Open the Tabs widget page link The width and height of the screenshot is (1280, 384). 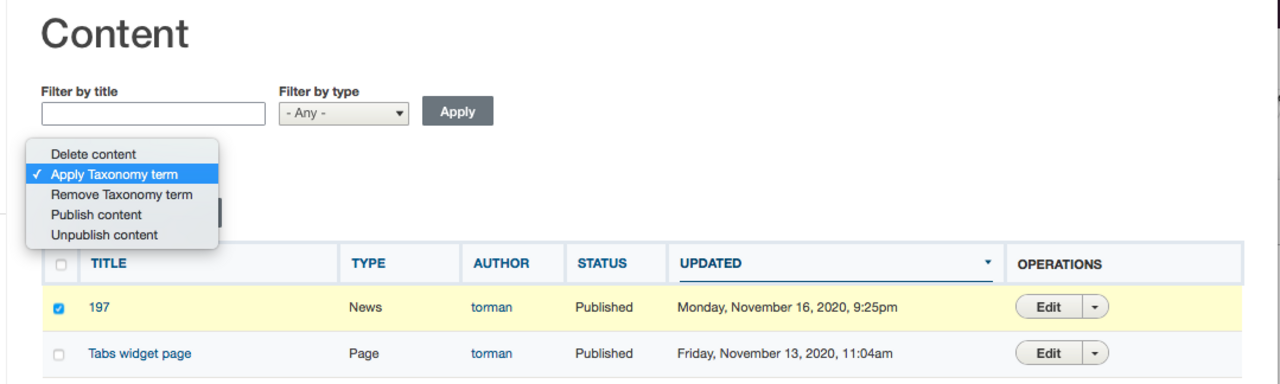(x=140, y=353)
